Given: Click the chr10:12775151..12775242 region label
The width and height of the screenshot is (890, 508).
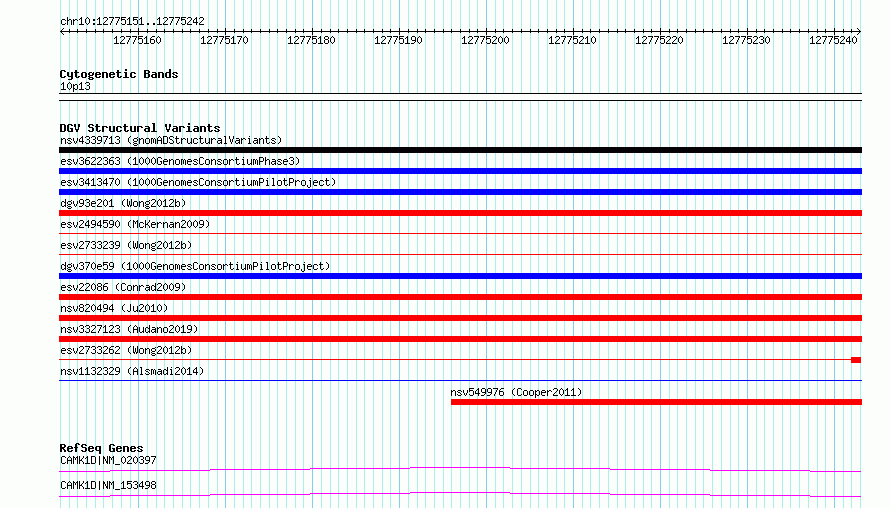Looking at the screenshot, I should [x=132, y=21].
